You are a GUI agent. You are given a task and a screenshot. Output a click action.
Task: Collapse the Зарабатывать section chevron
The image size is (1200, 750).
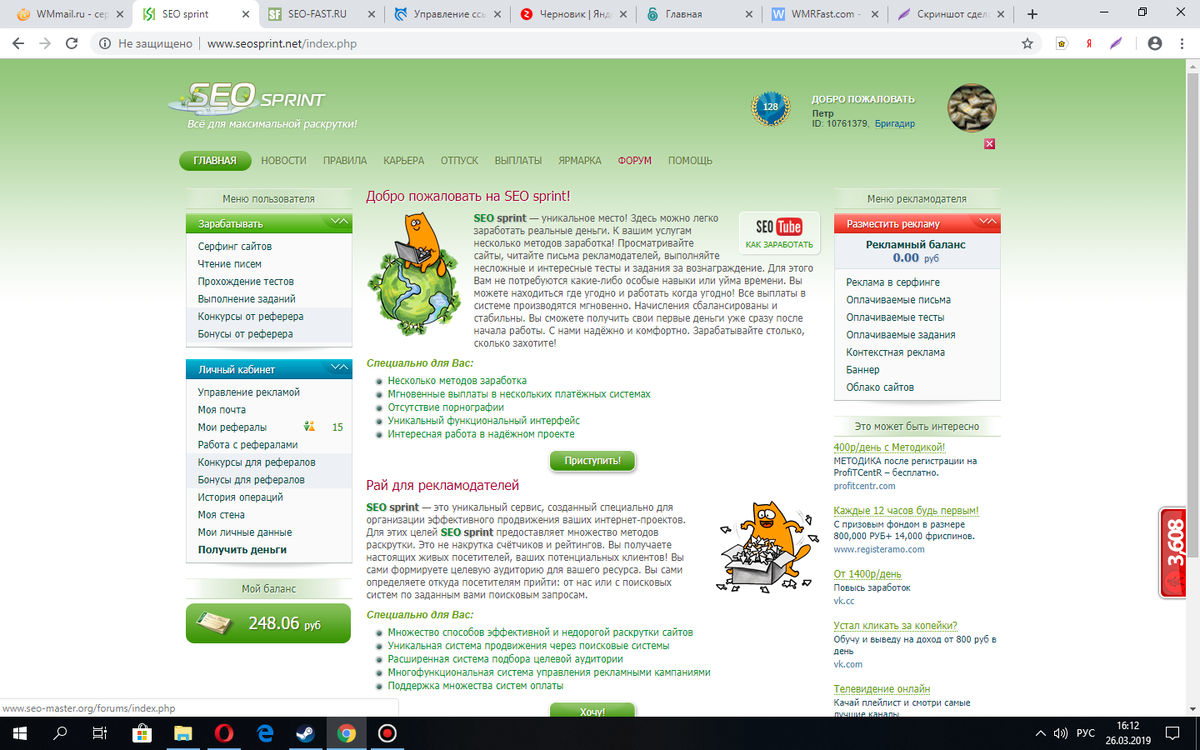tap(339, 224)
